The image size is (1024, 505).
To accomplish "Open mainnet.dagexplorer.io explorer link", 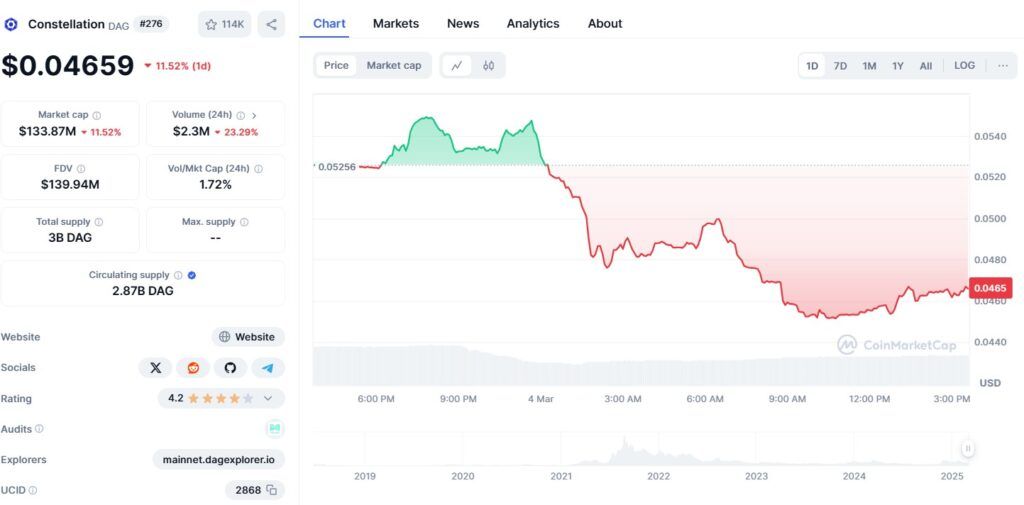I will point(219,459).
